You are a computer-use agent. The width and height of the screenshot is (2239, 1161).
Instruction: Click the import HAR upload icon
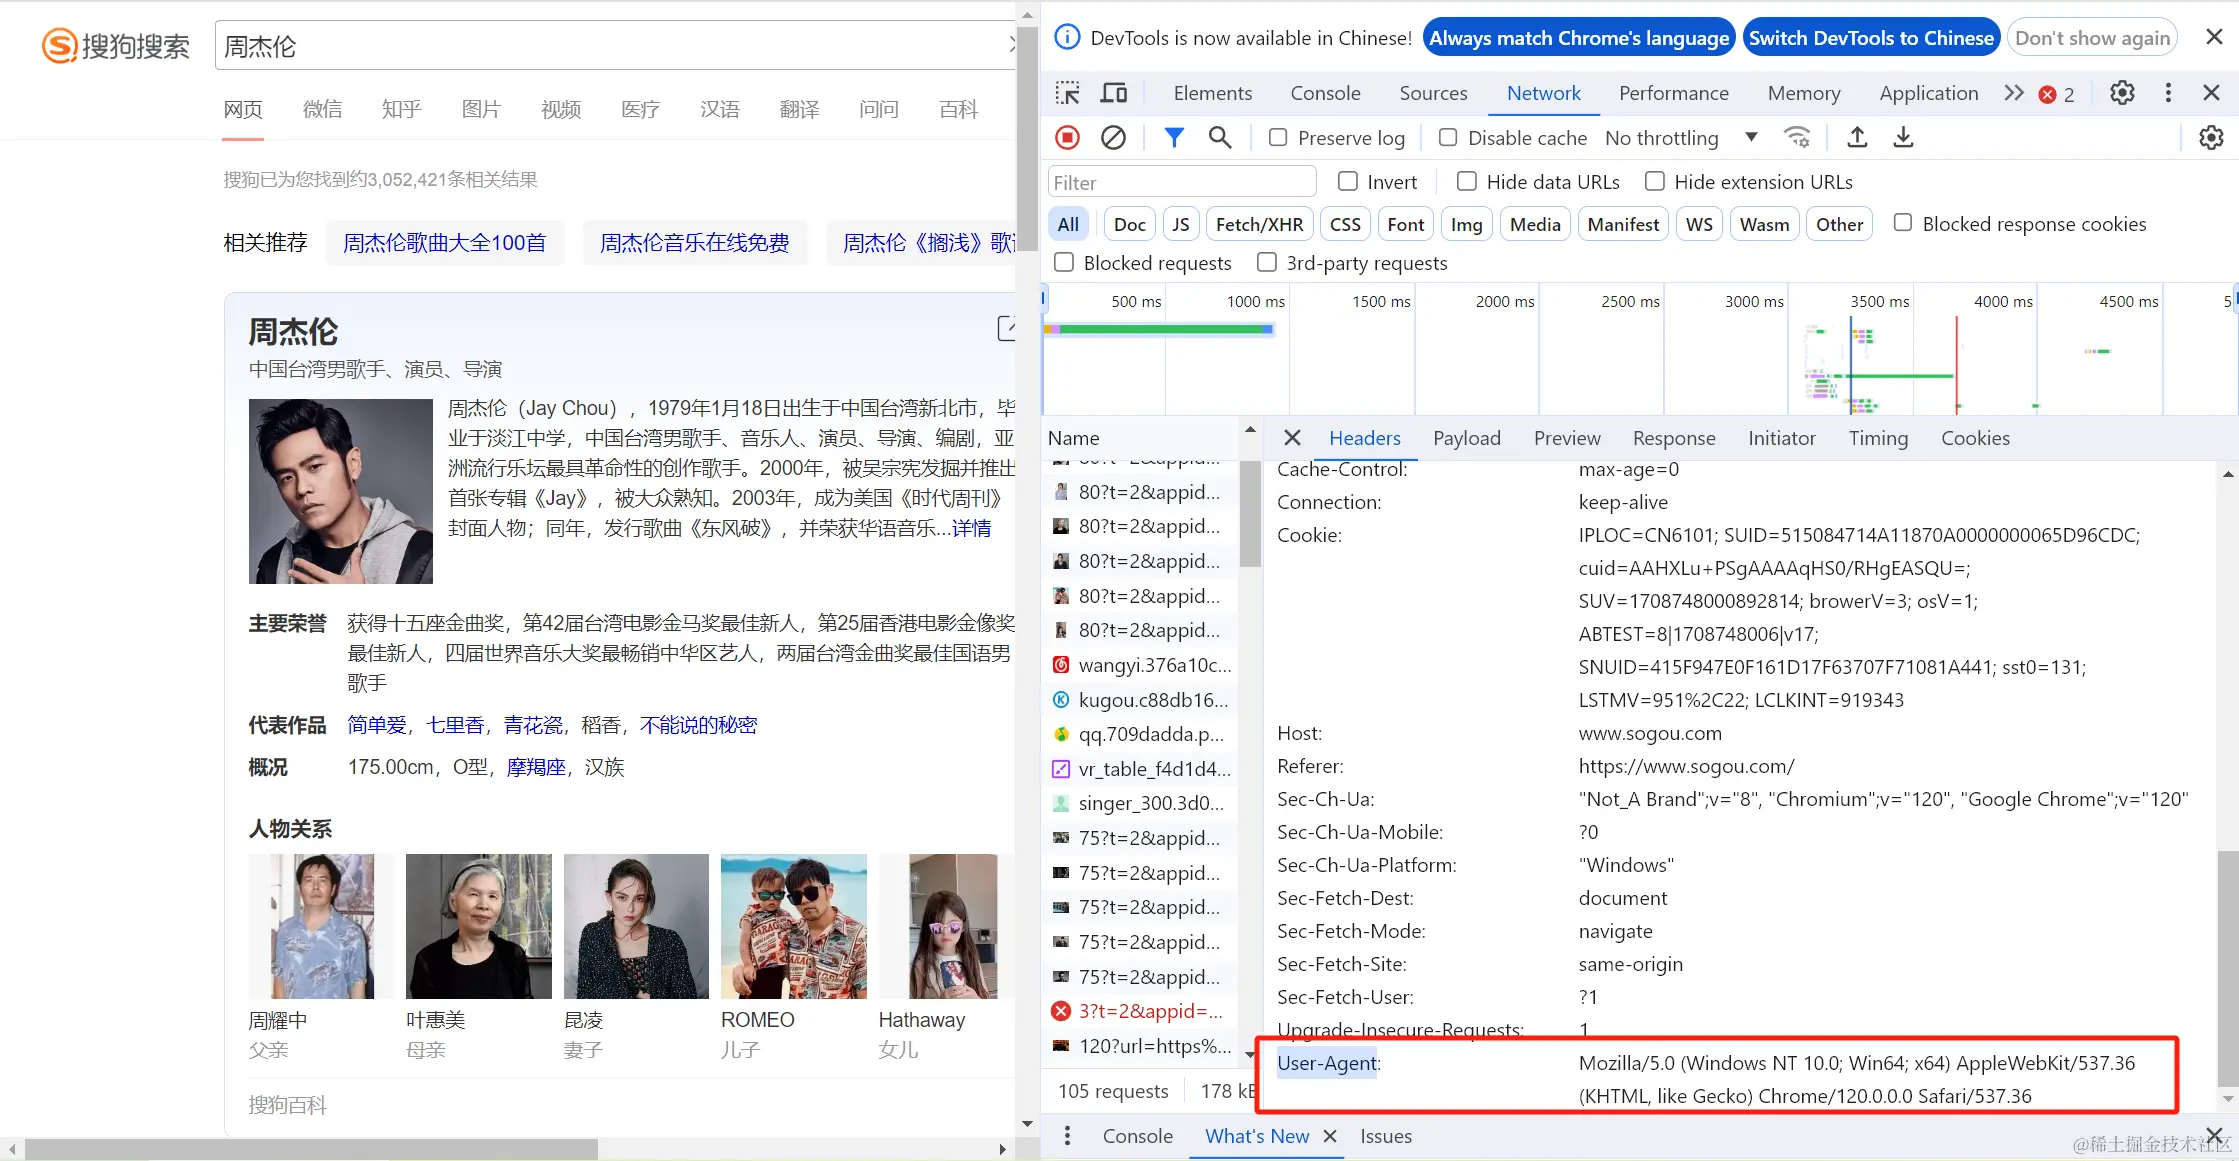(x=1857, y=137)
